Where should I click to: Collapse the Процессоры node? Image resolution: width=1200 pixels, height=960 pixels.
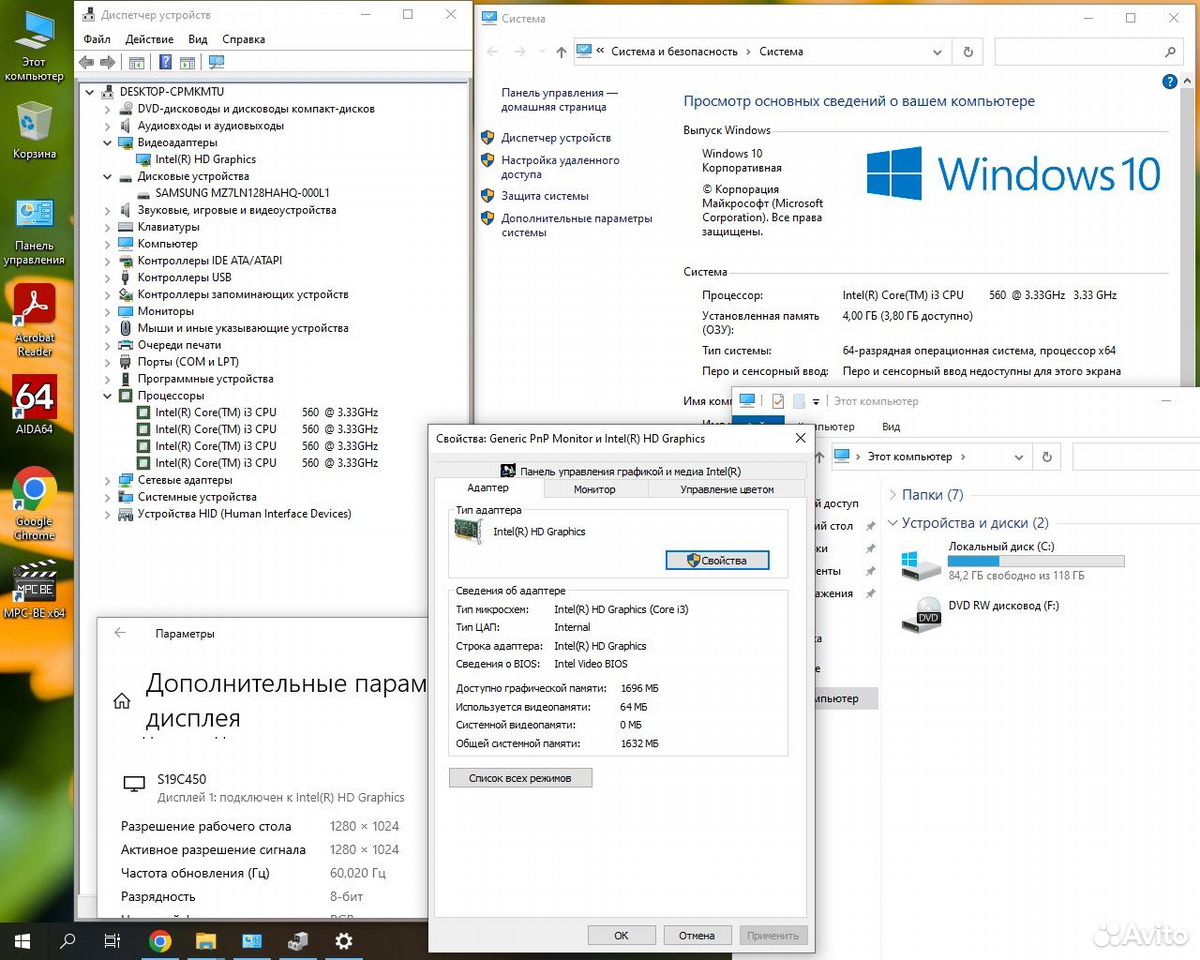coord(107,396)
